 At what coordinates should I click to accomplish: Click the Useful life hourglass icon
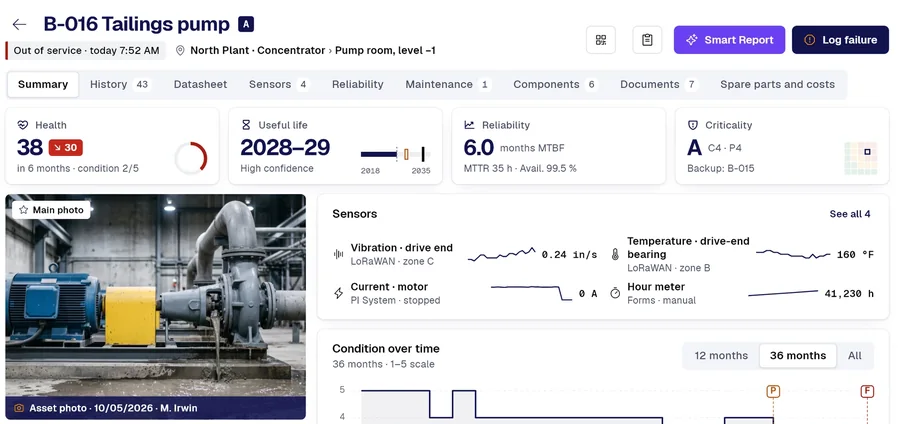[246, 125]
